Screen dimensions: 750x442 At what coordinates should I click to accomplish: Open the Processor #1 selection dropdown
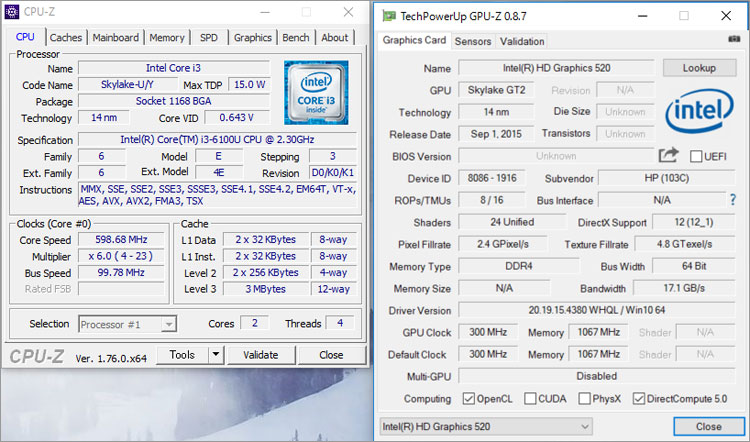(127, 324)
